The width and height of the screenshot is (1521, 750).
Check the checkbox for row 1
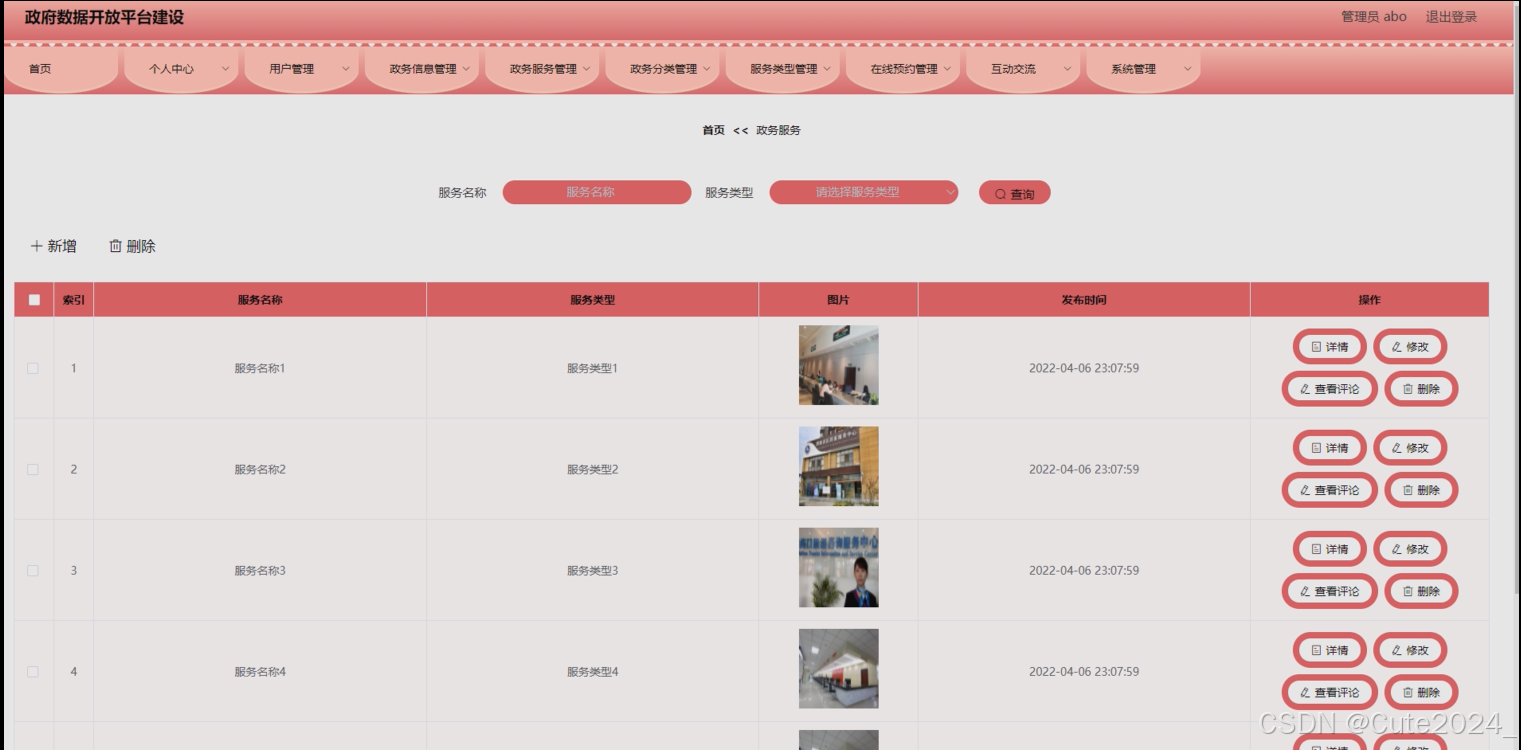click(33, 368)
